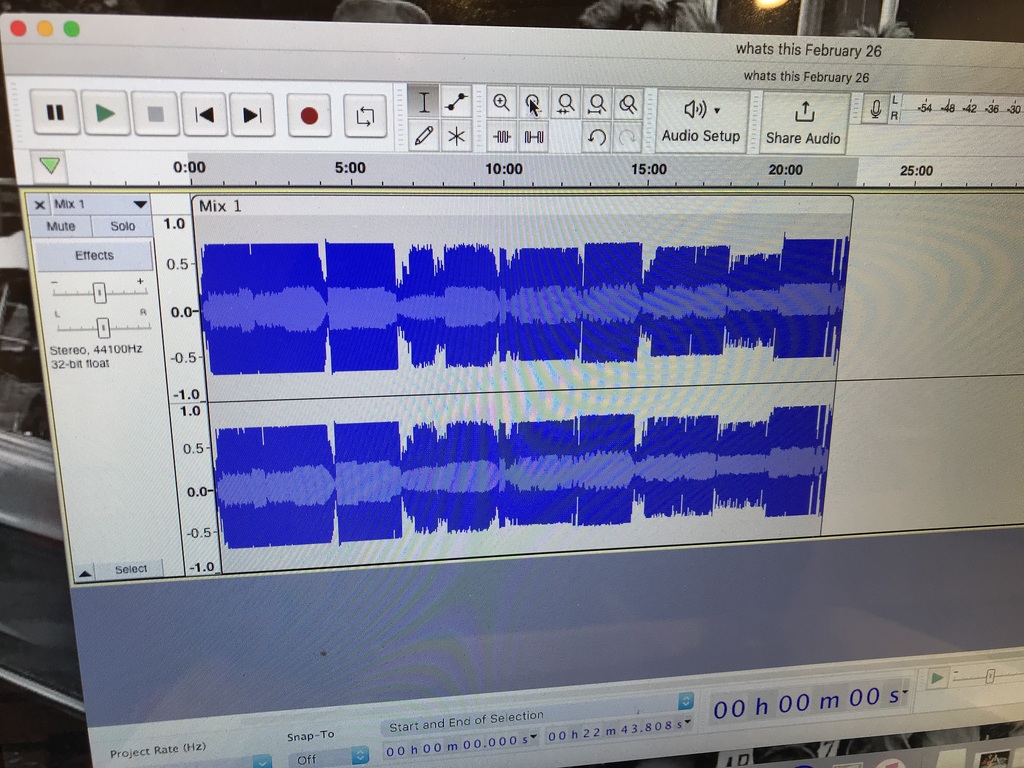Screen dimensions: 1024x768
Task: Click the Share Audio button
Action: [803, 123]
